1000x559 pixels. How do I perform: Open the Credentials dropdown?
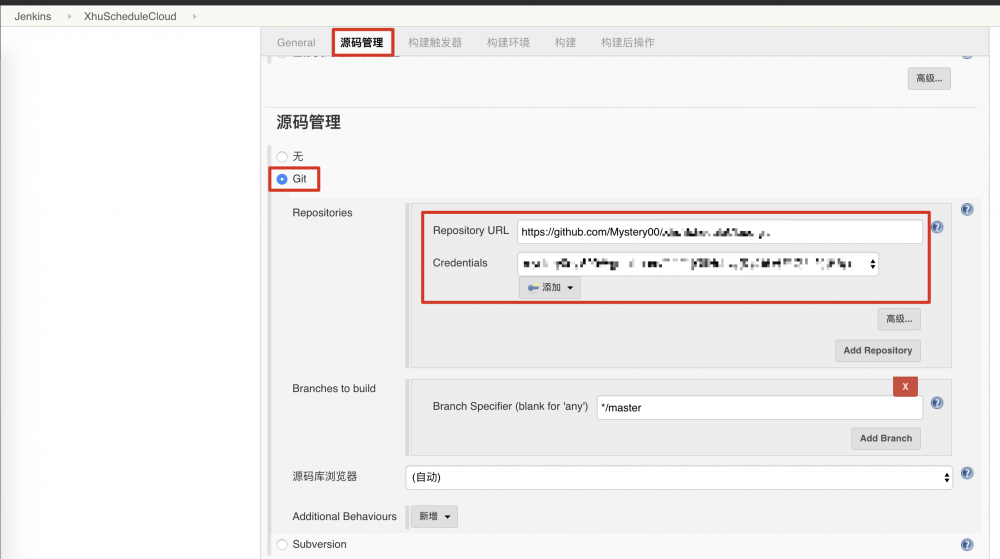(x=698, y=264)
